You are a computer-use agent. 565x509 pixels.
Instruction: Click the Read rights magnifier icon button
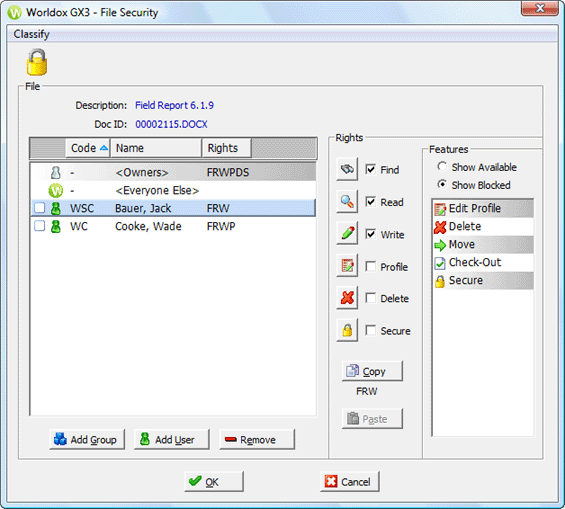(x=347, y=201)
